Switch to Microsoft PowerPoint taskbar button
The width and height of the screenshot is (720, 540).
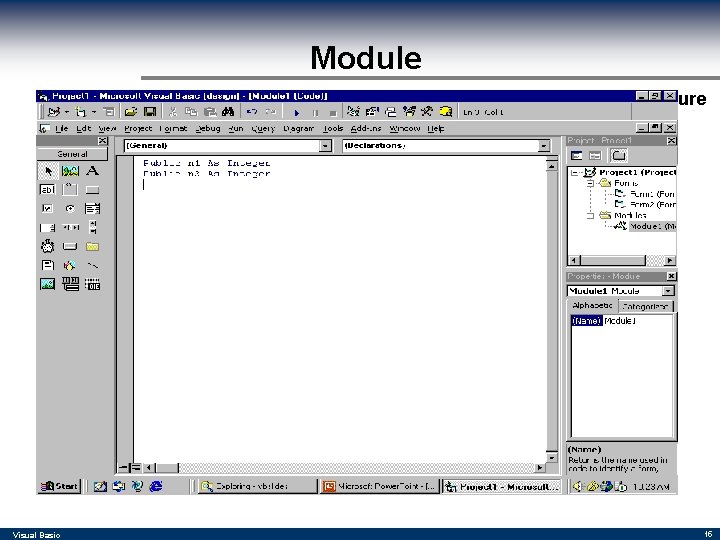coord(379,486)
